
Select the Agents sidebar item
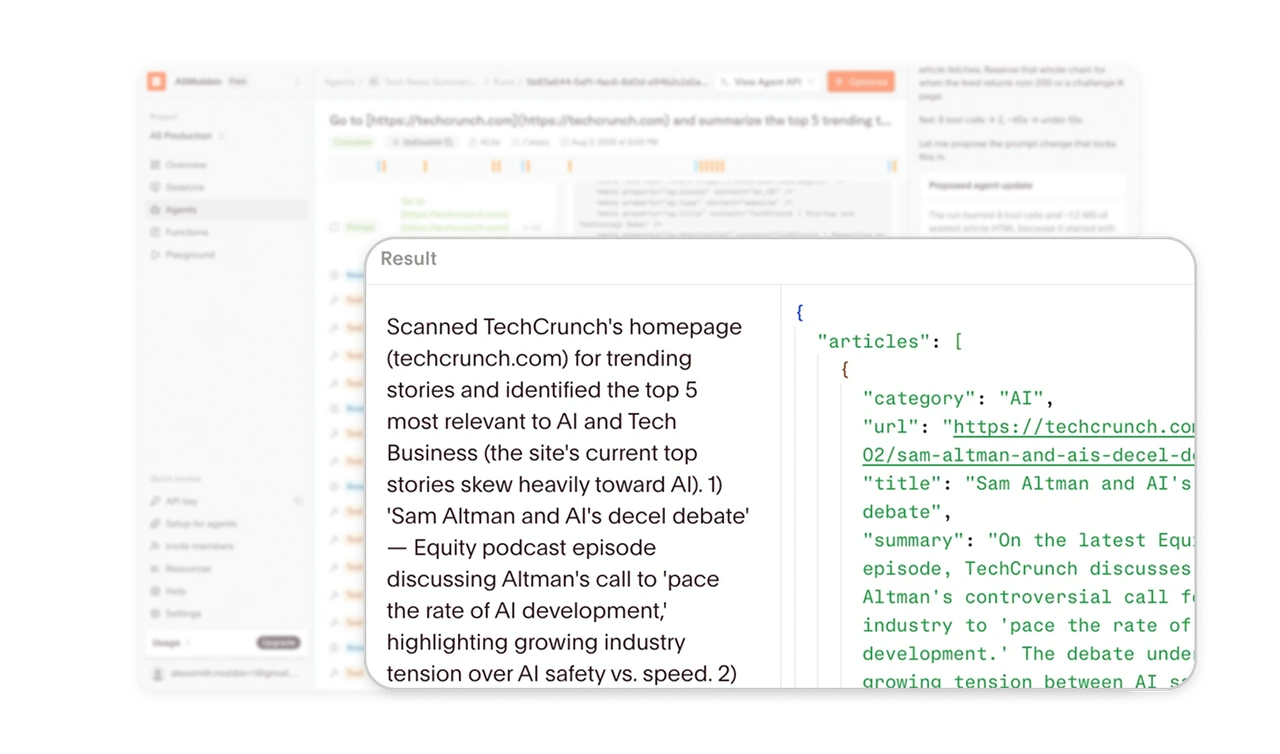pyautogui.click(x=181, y=210)
